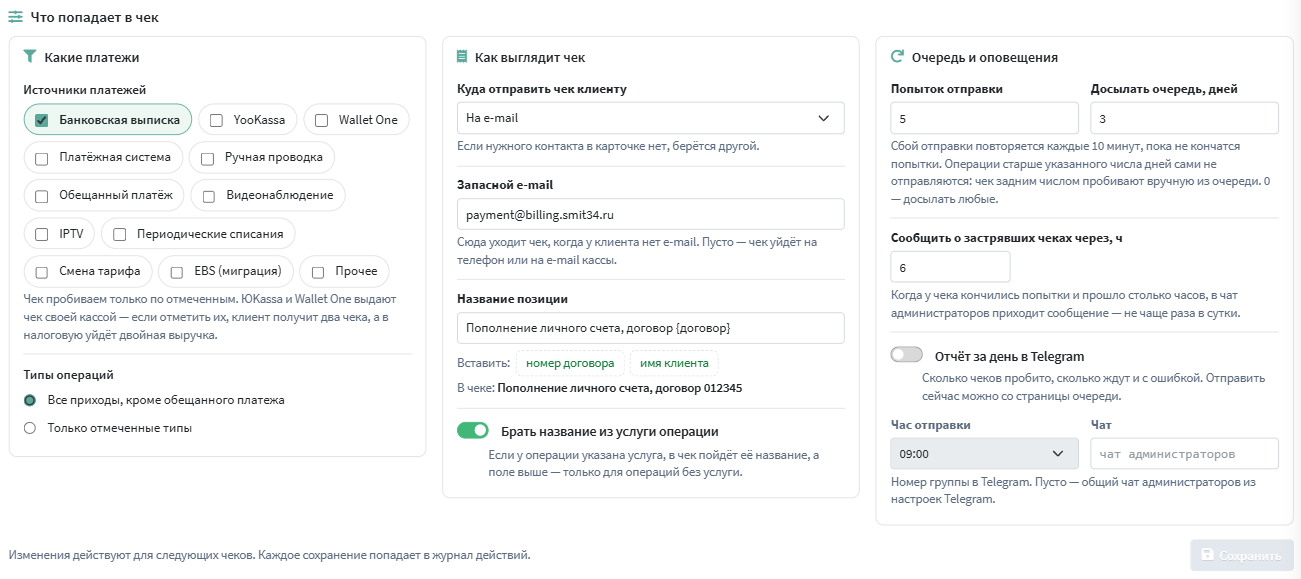
Task: Click the 'Сохранить' button
Action: point(1241,556)
